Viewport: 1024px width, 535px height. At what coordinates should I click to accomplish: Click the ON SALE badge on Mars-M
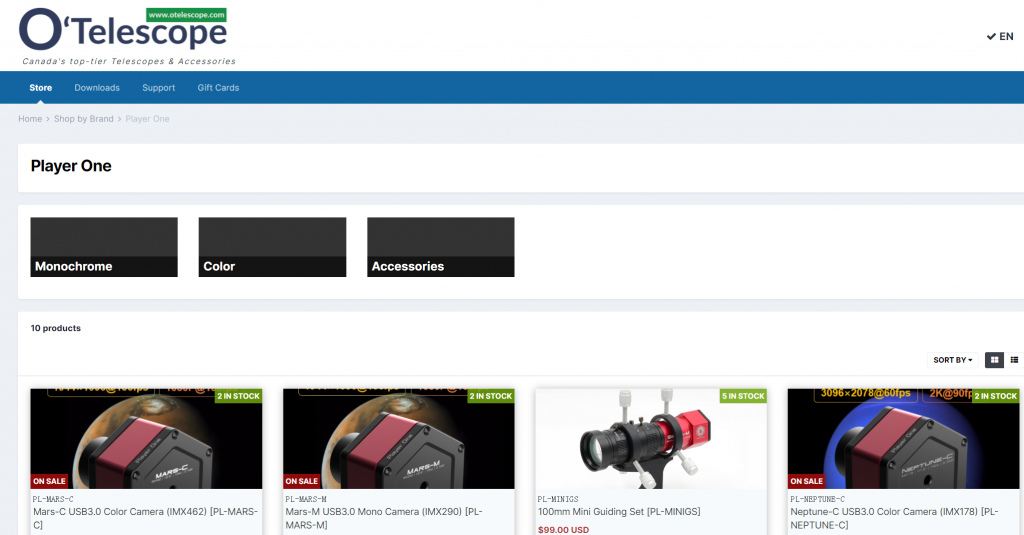[x=302, y=481]
